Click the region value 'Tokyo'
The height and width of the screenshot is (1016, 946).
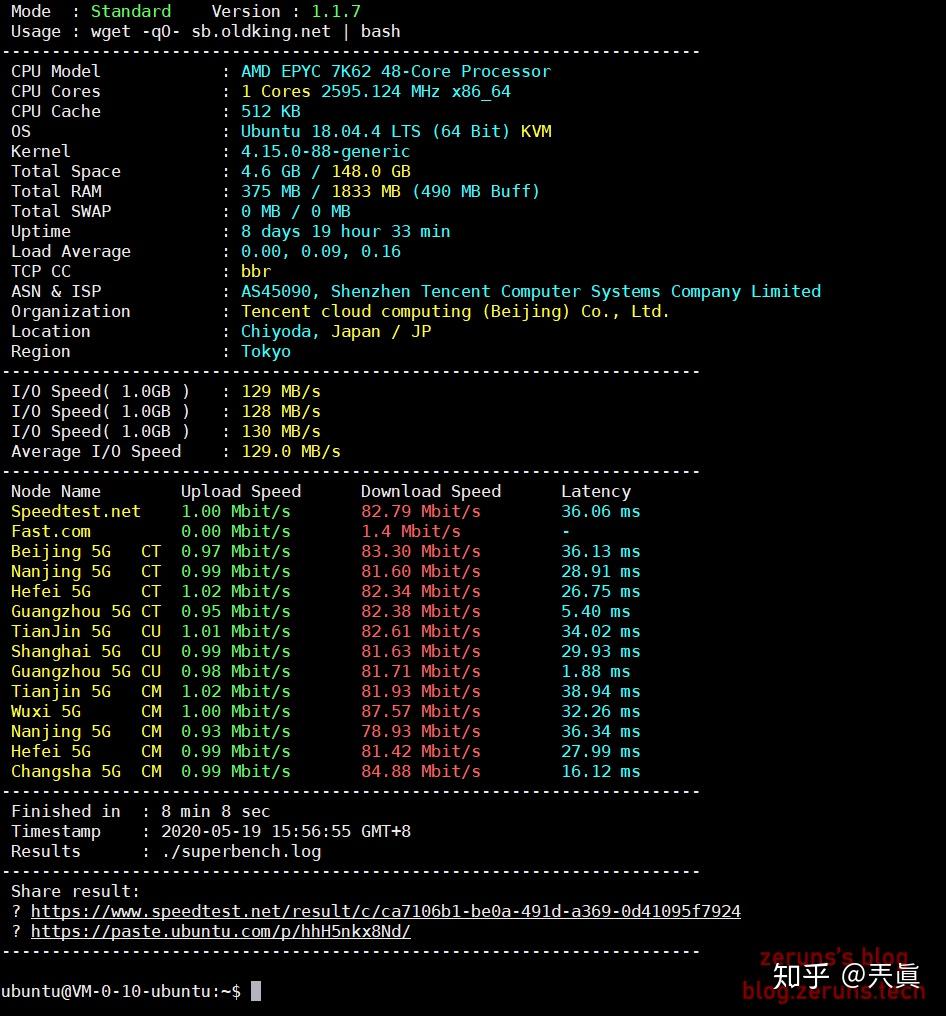tap(266, 352)
